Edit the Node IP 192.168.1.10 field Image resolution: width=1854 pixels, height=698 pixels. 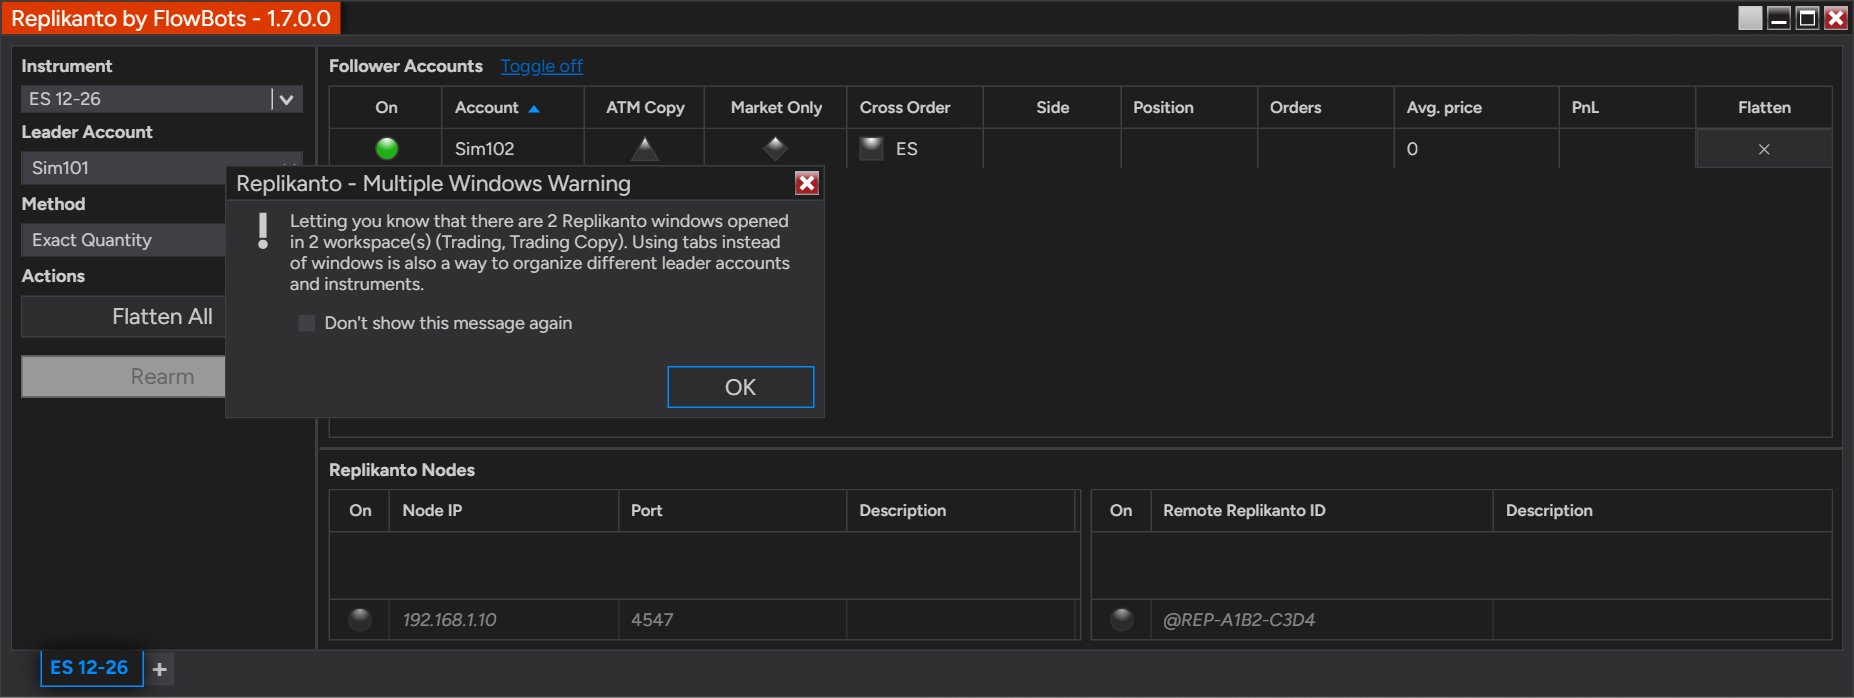tap(504, 620)
